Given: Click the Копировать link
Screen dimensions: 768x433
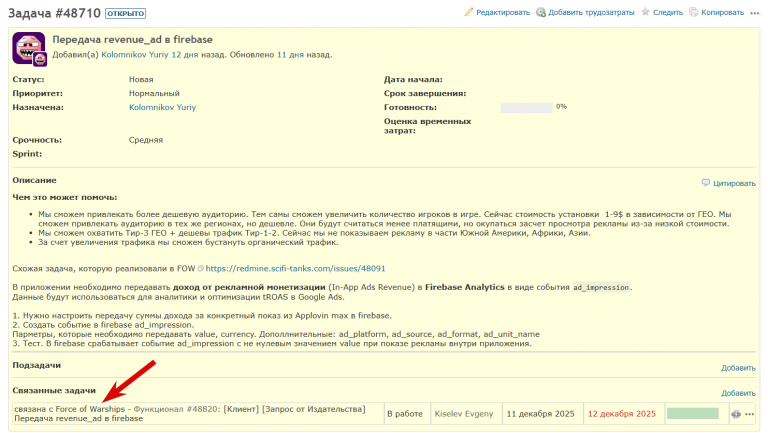Looking at the screenshot, I should coord(722,12).
